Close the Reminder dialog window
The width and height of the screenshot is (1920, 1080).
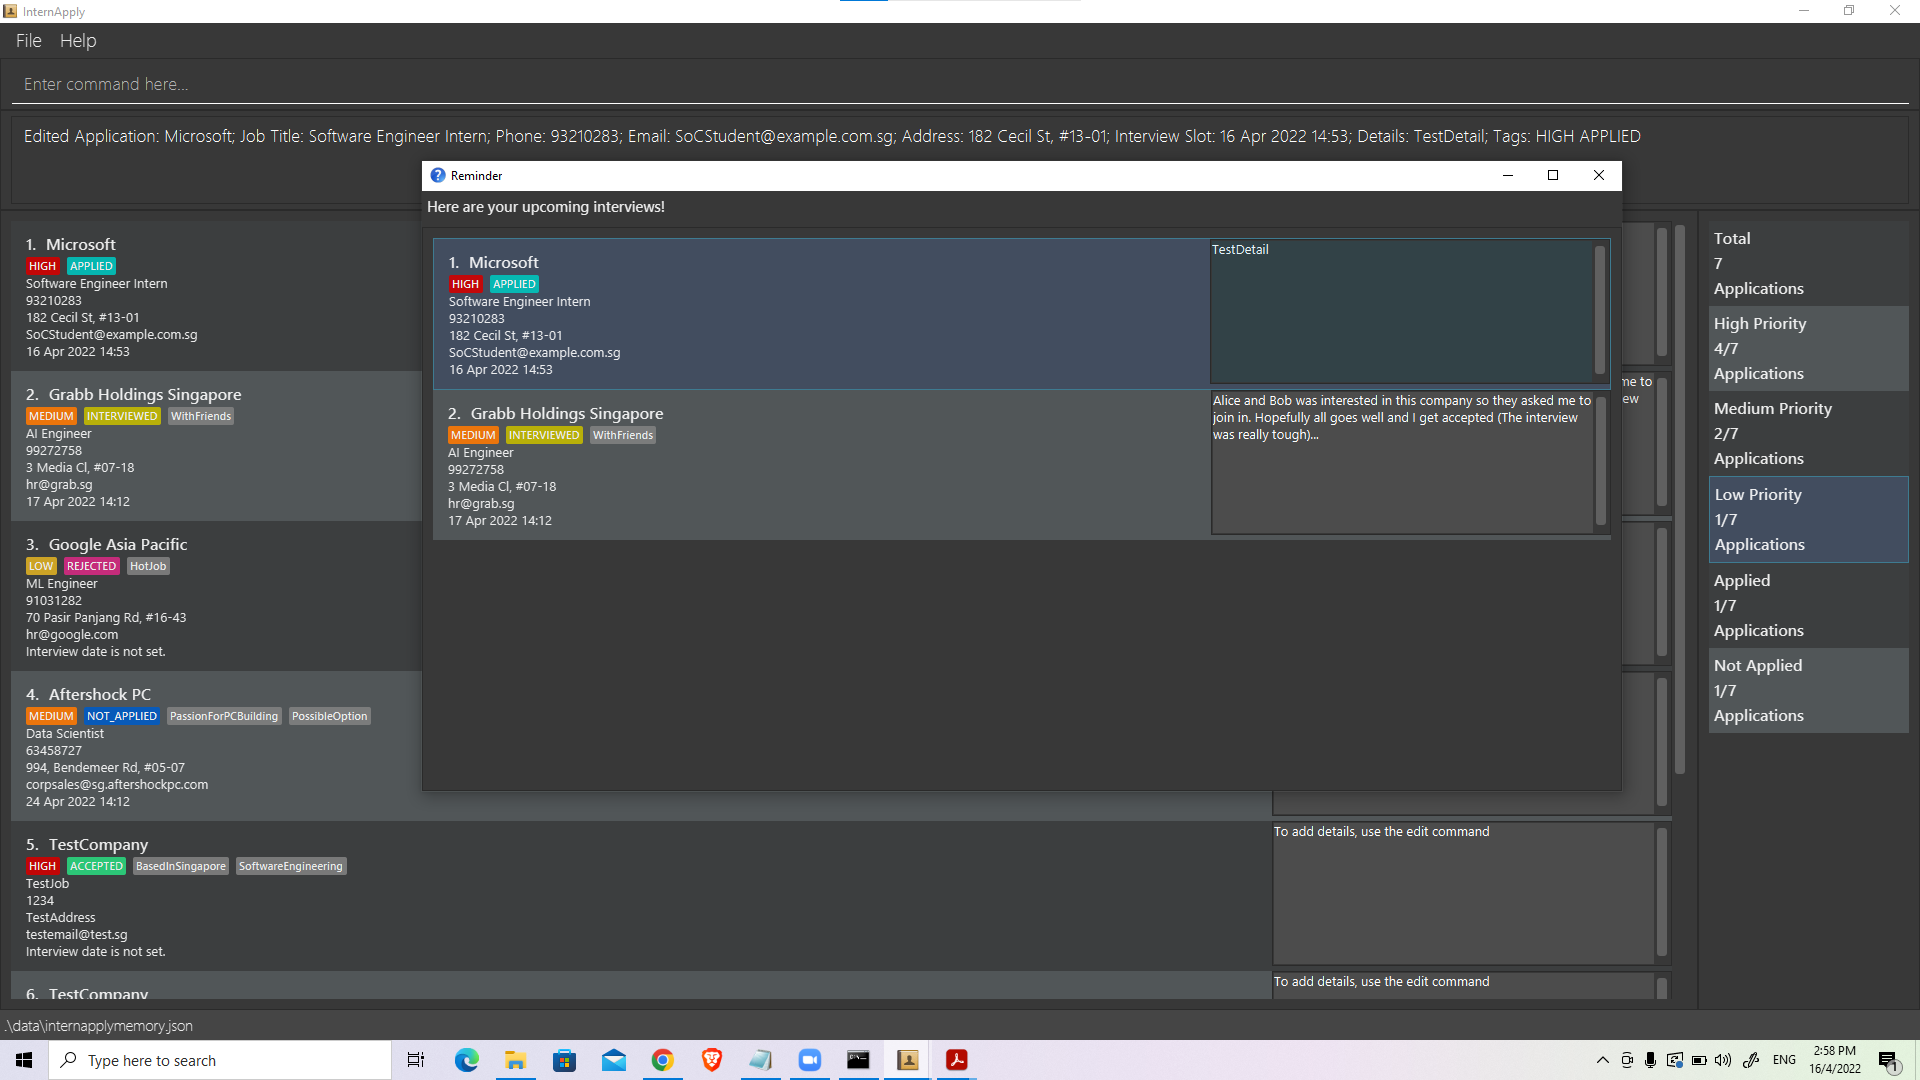pos(1598,175)
